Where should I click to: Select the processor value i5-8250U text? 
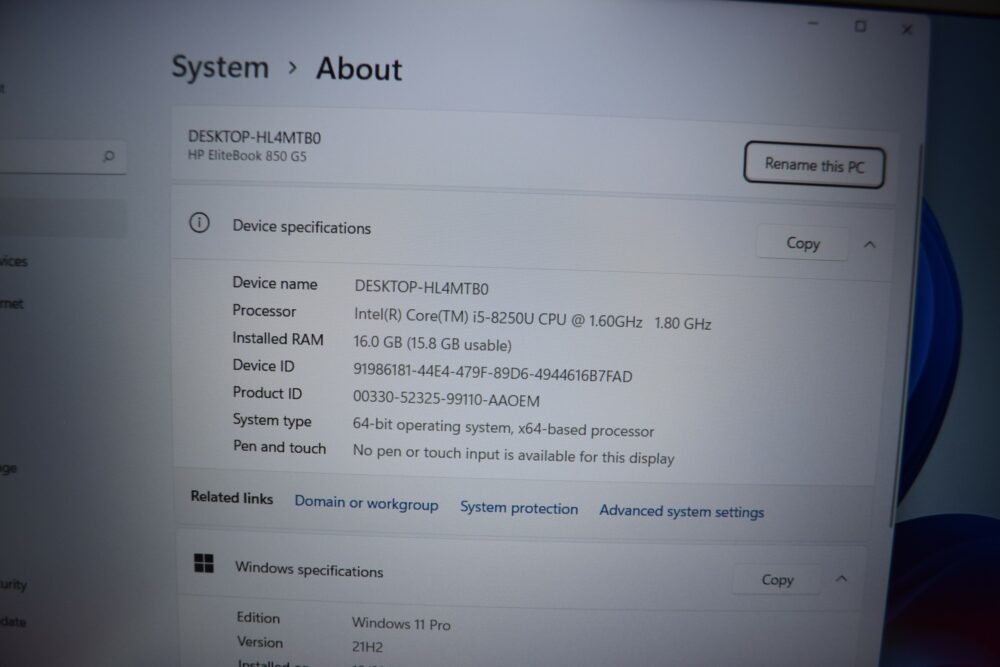point(533,318)
